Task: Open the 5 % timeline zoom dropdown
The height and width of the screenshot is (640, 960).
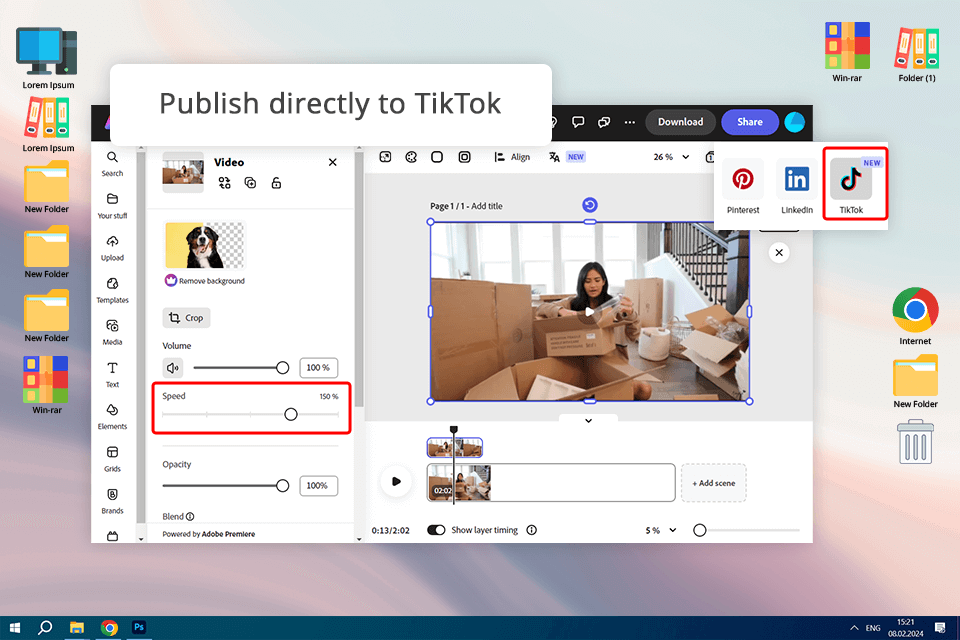Action: pos(661,530)
